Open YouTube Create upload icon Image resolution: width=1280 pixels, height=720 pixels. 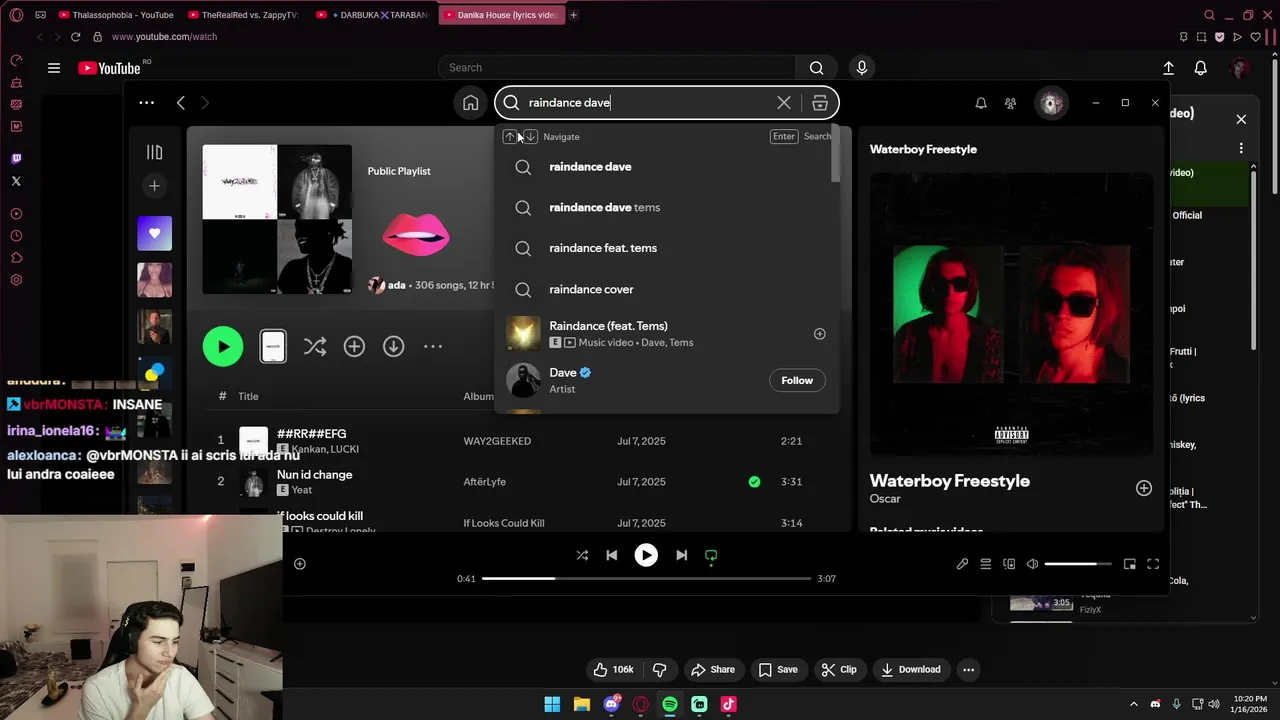1168,68
